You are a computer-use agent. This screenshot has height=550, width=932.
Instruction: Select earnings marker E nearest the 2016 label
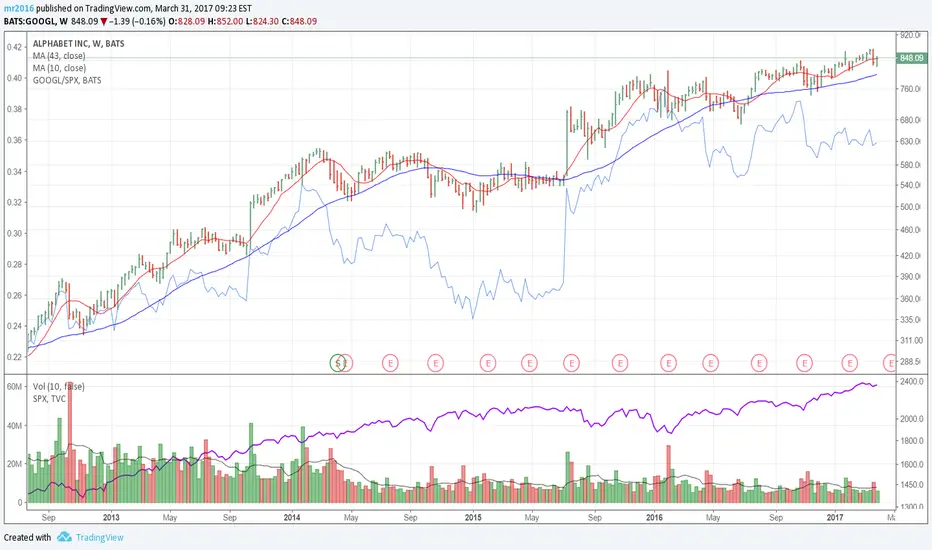tap(669, 362)
